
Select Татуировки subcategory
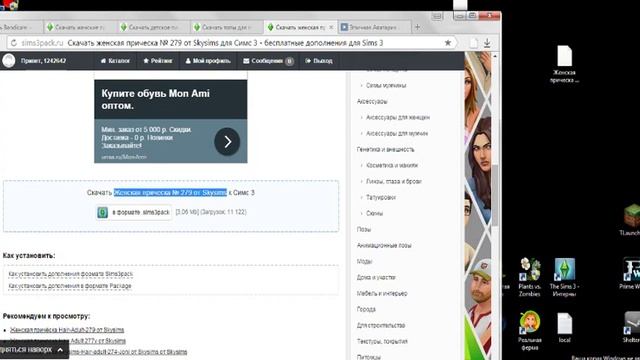tap(380, 197)
